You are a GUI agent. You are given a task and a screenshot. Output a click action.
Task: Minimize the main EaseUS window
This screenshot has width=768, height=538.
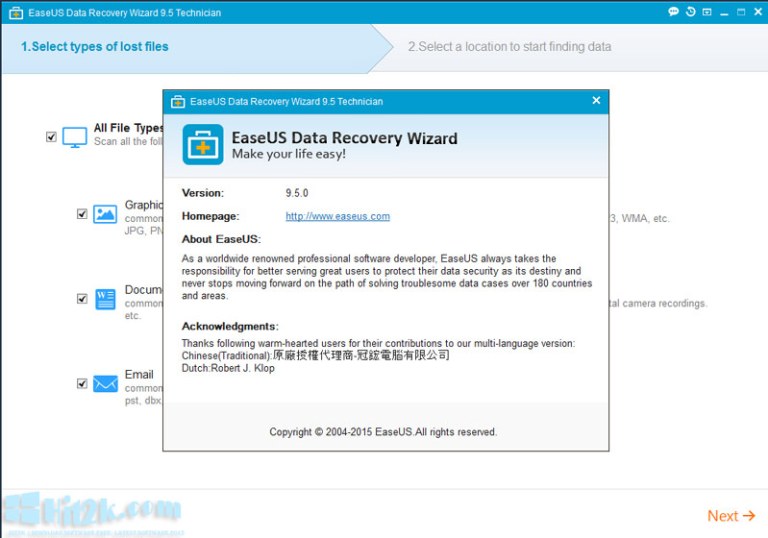724,13
